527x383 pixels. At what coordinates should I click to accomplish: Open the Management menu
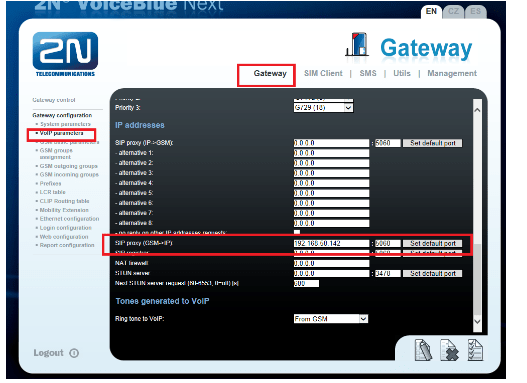(452, 73)
